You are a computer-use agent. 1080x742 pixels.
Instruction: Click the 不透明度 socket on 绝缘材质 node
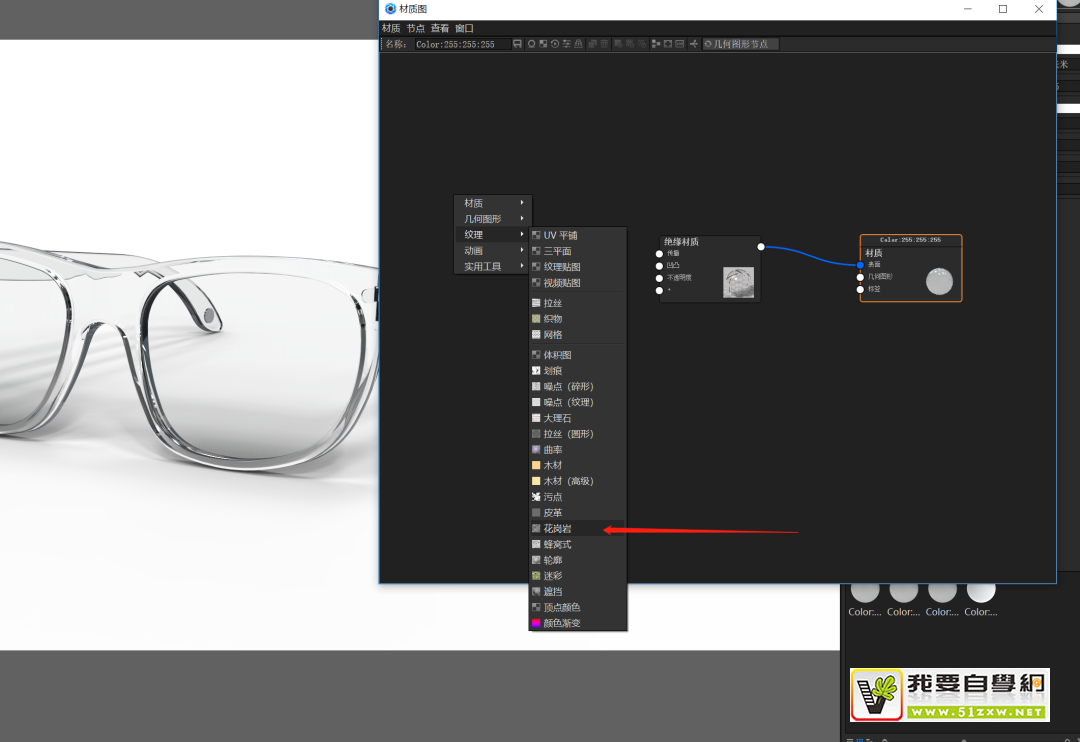pyautogui.click(x=659, y=278)
